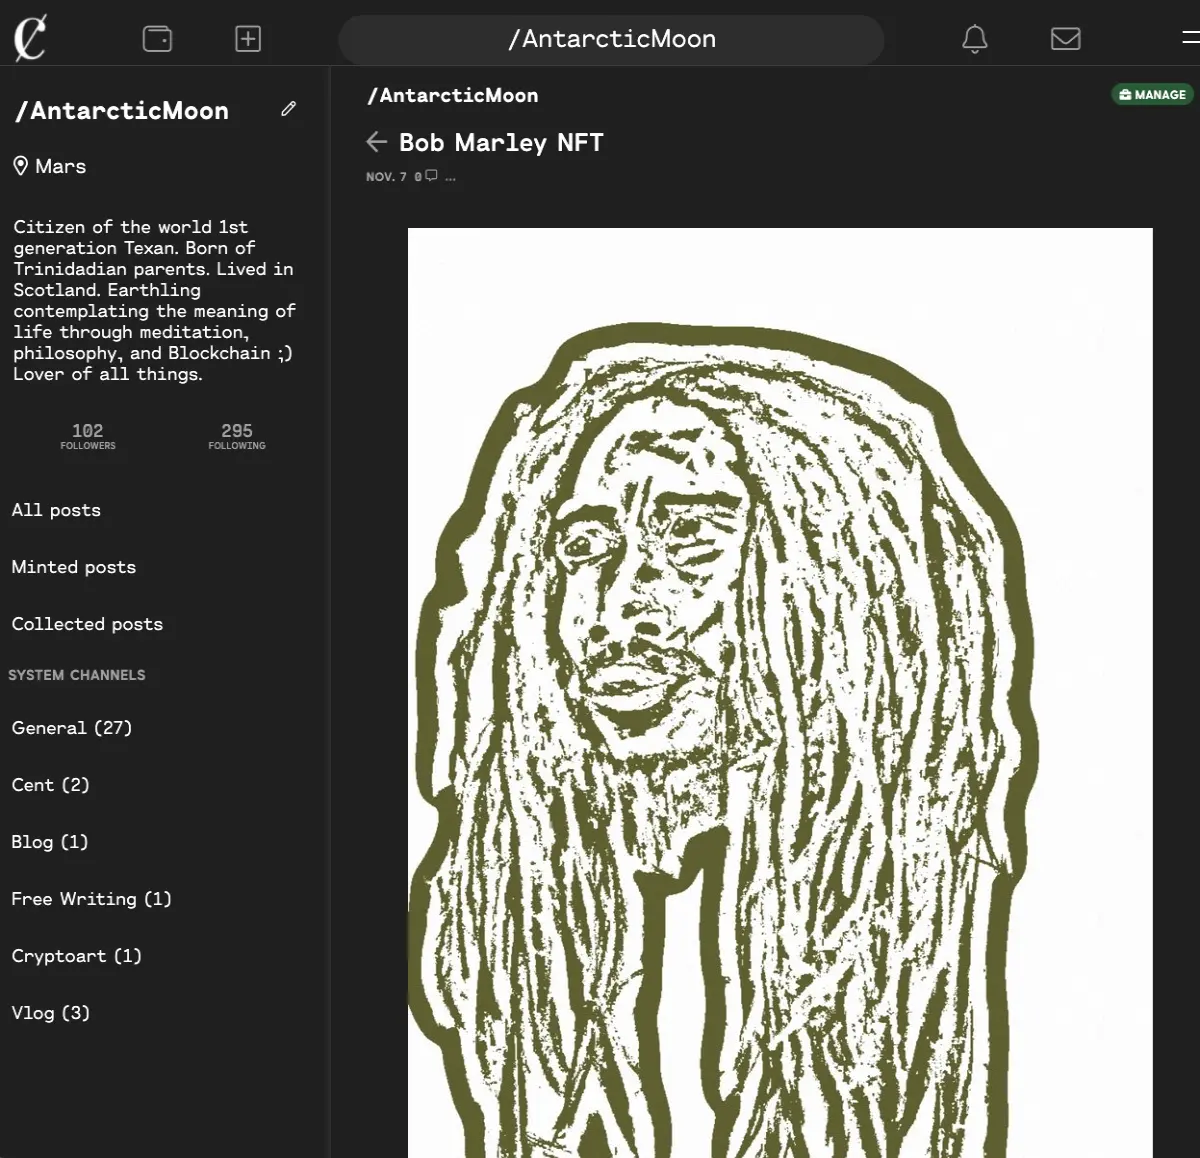The width and height of the screenshot is (1200, 1158).
Task: Click the Mars location text
Action: click(x=61, y=166)
